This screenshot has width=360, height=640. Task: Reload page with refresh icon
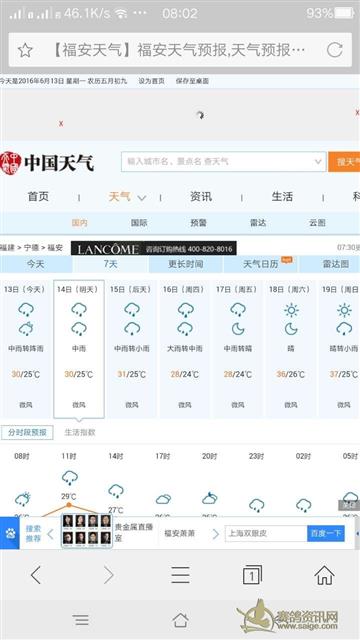[335, 50]
